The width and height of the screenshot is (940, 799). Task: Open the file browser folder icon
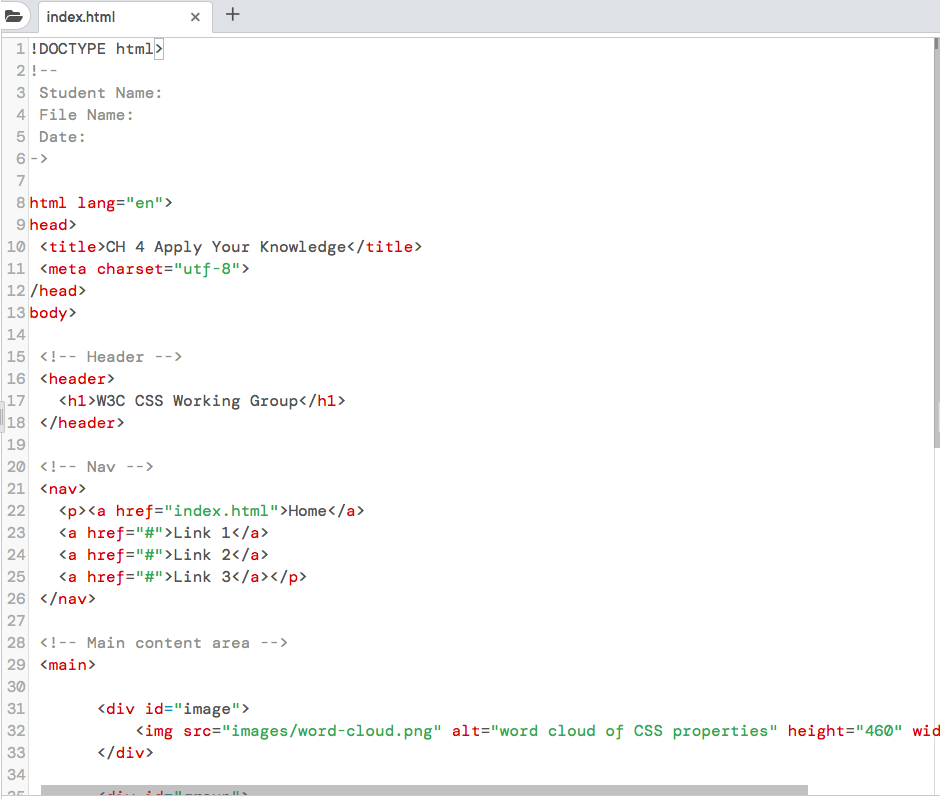click(16, 15)
